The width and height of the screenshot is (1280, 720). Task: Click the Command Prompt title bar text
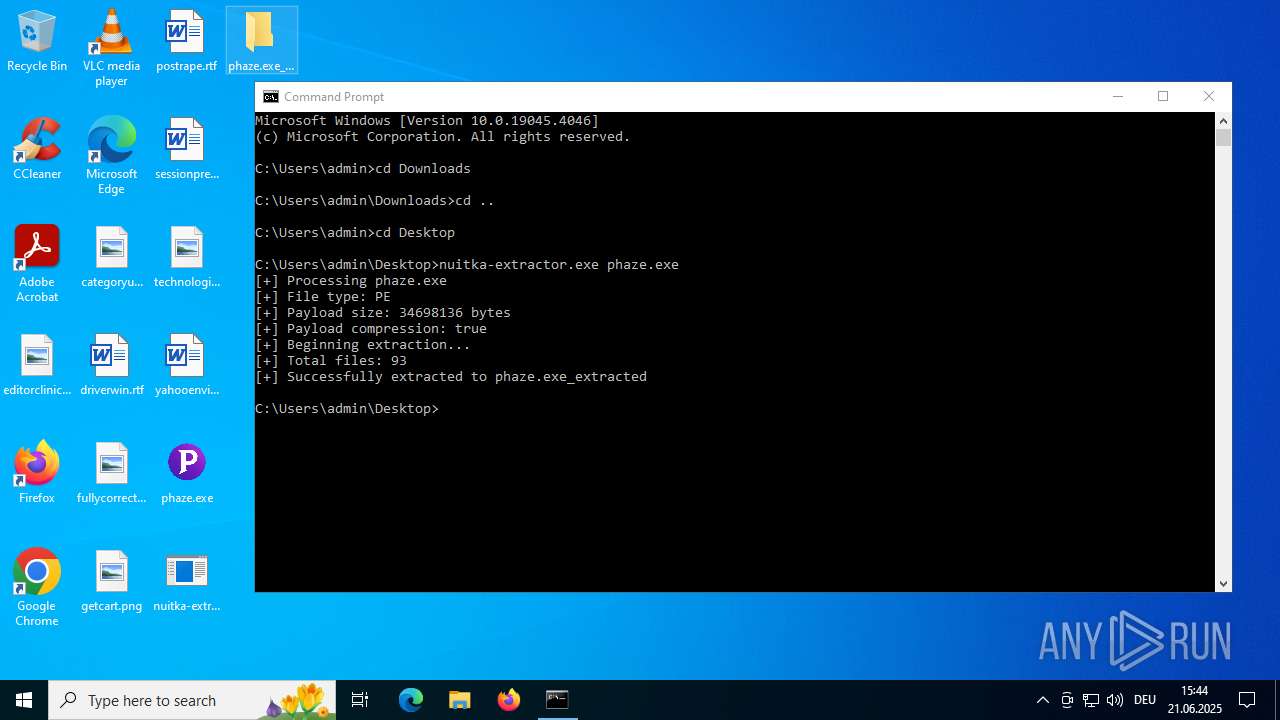pos(334,97)
